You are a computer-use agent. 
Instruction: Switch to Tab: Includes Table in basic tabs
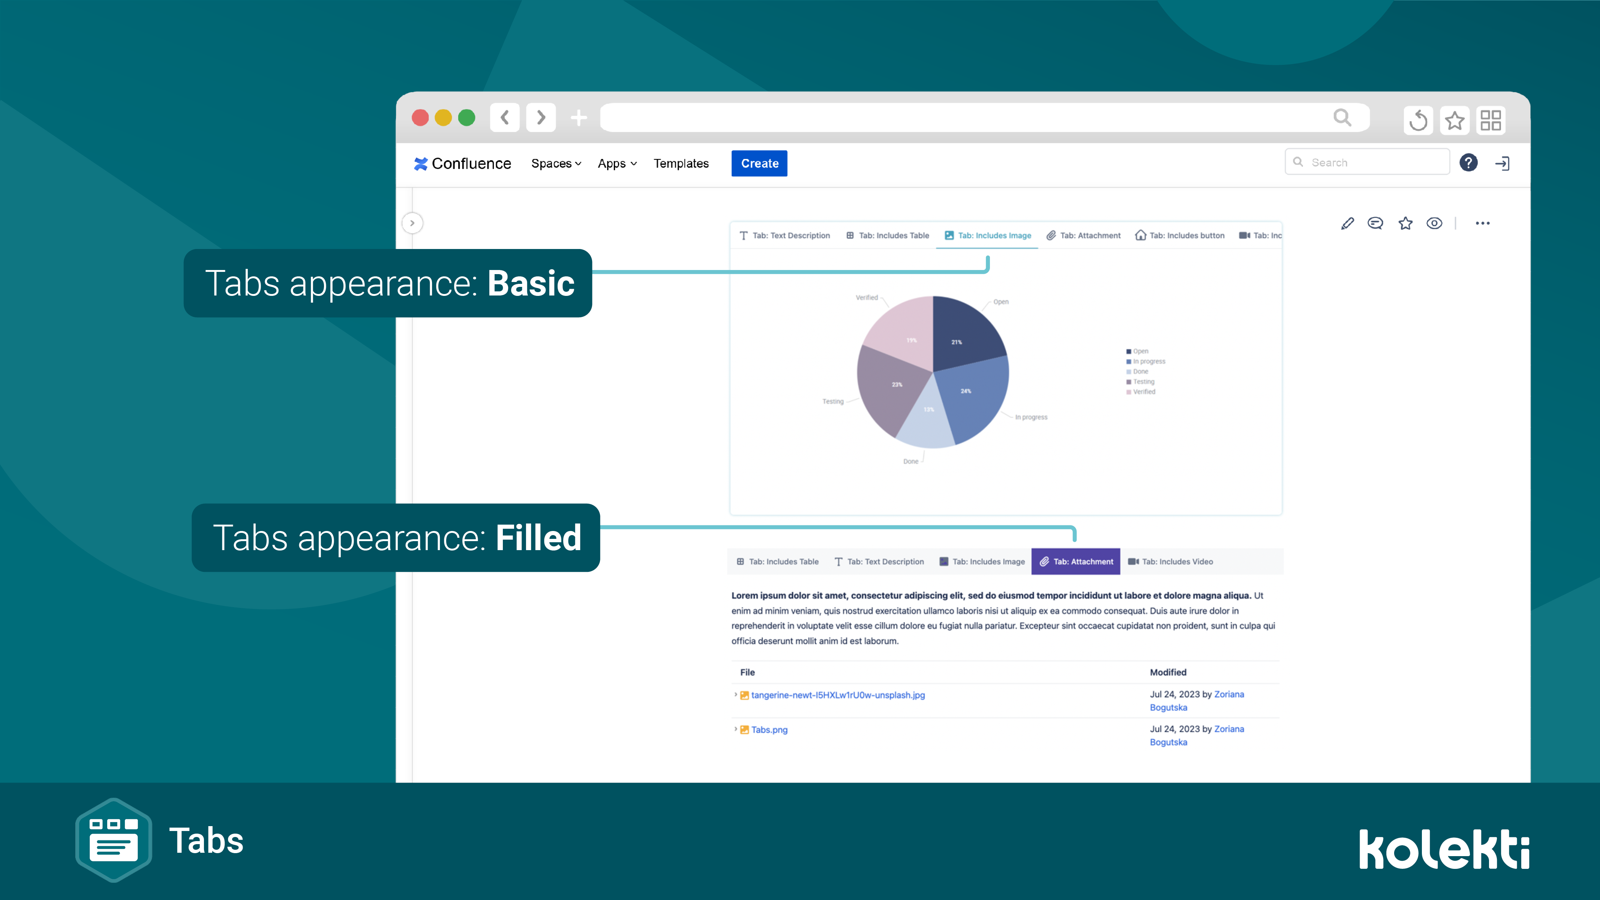point(887,236)
